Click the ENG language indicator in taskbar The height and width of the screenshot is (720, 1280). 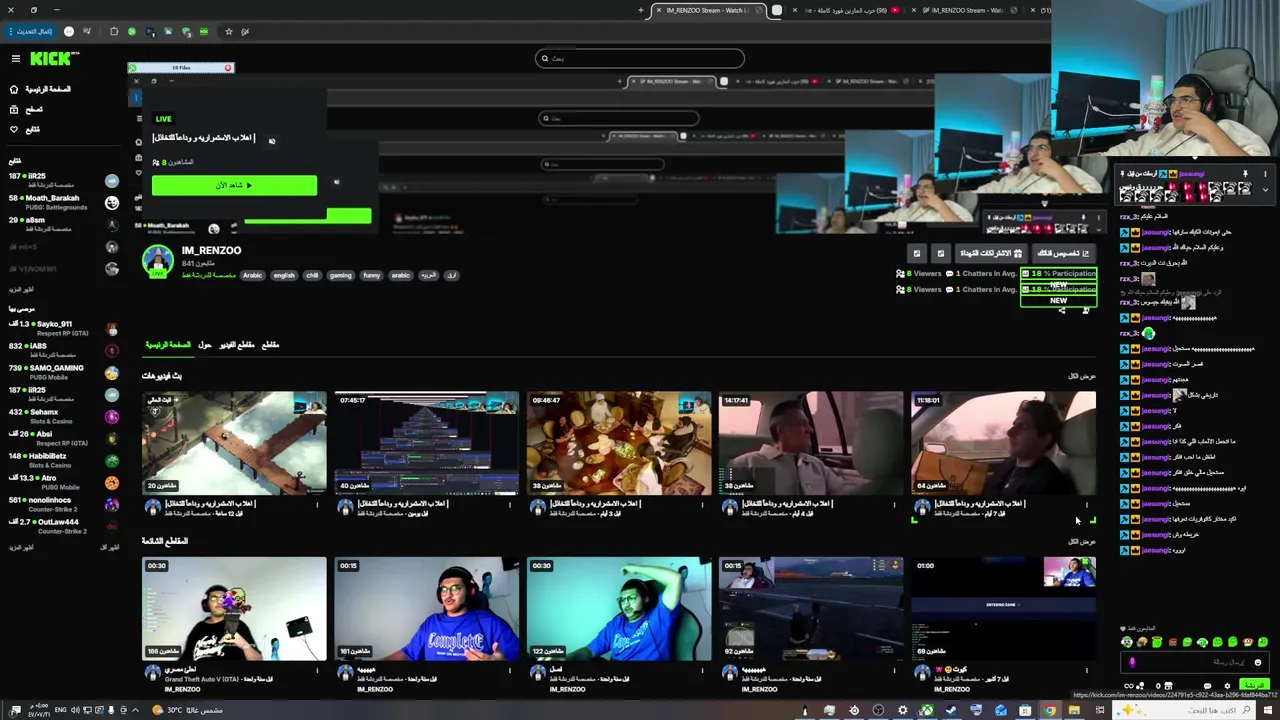(x=60, y=710)
